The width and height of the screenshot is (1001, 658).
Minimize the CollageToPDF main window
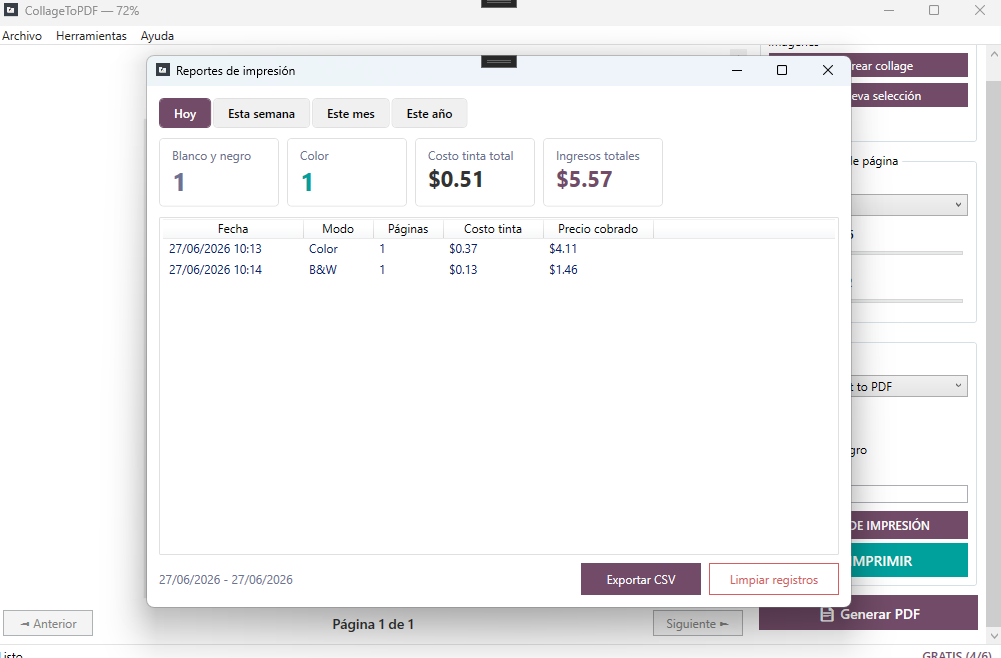[x=888, y=10]
